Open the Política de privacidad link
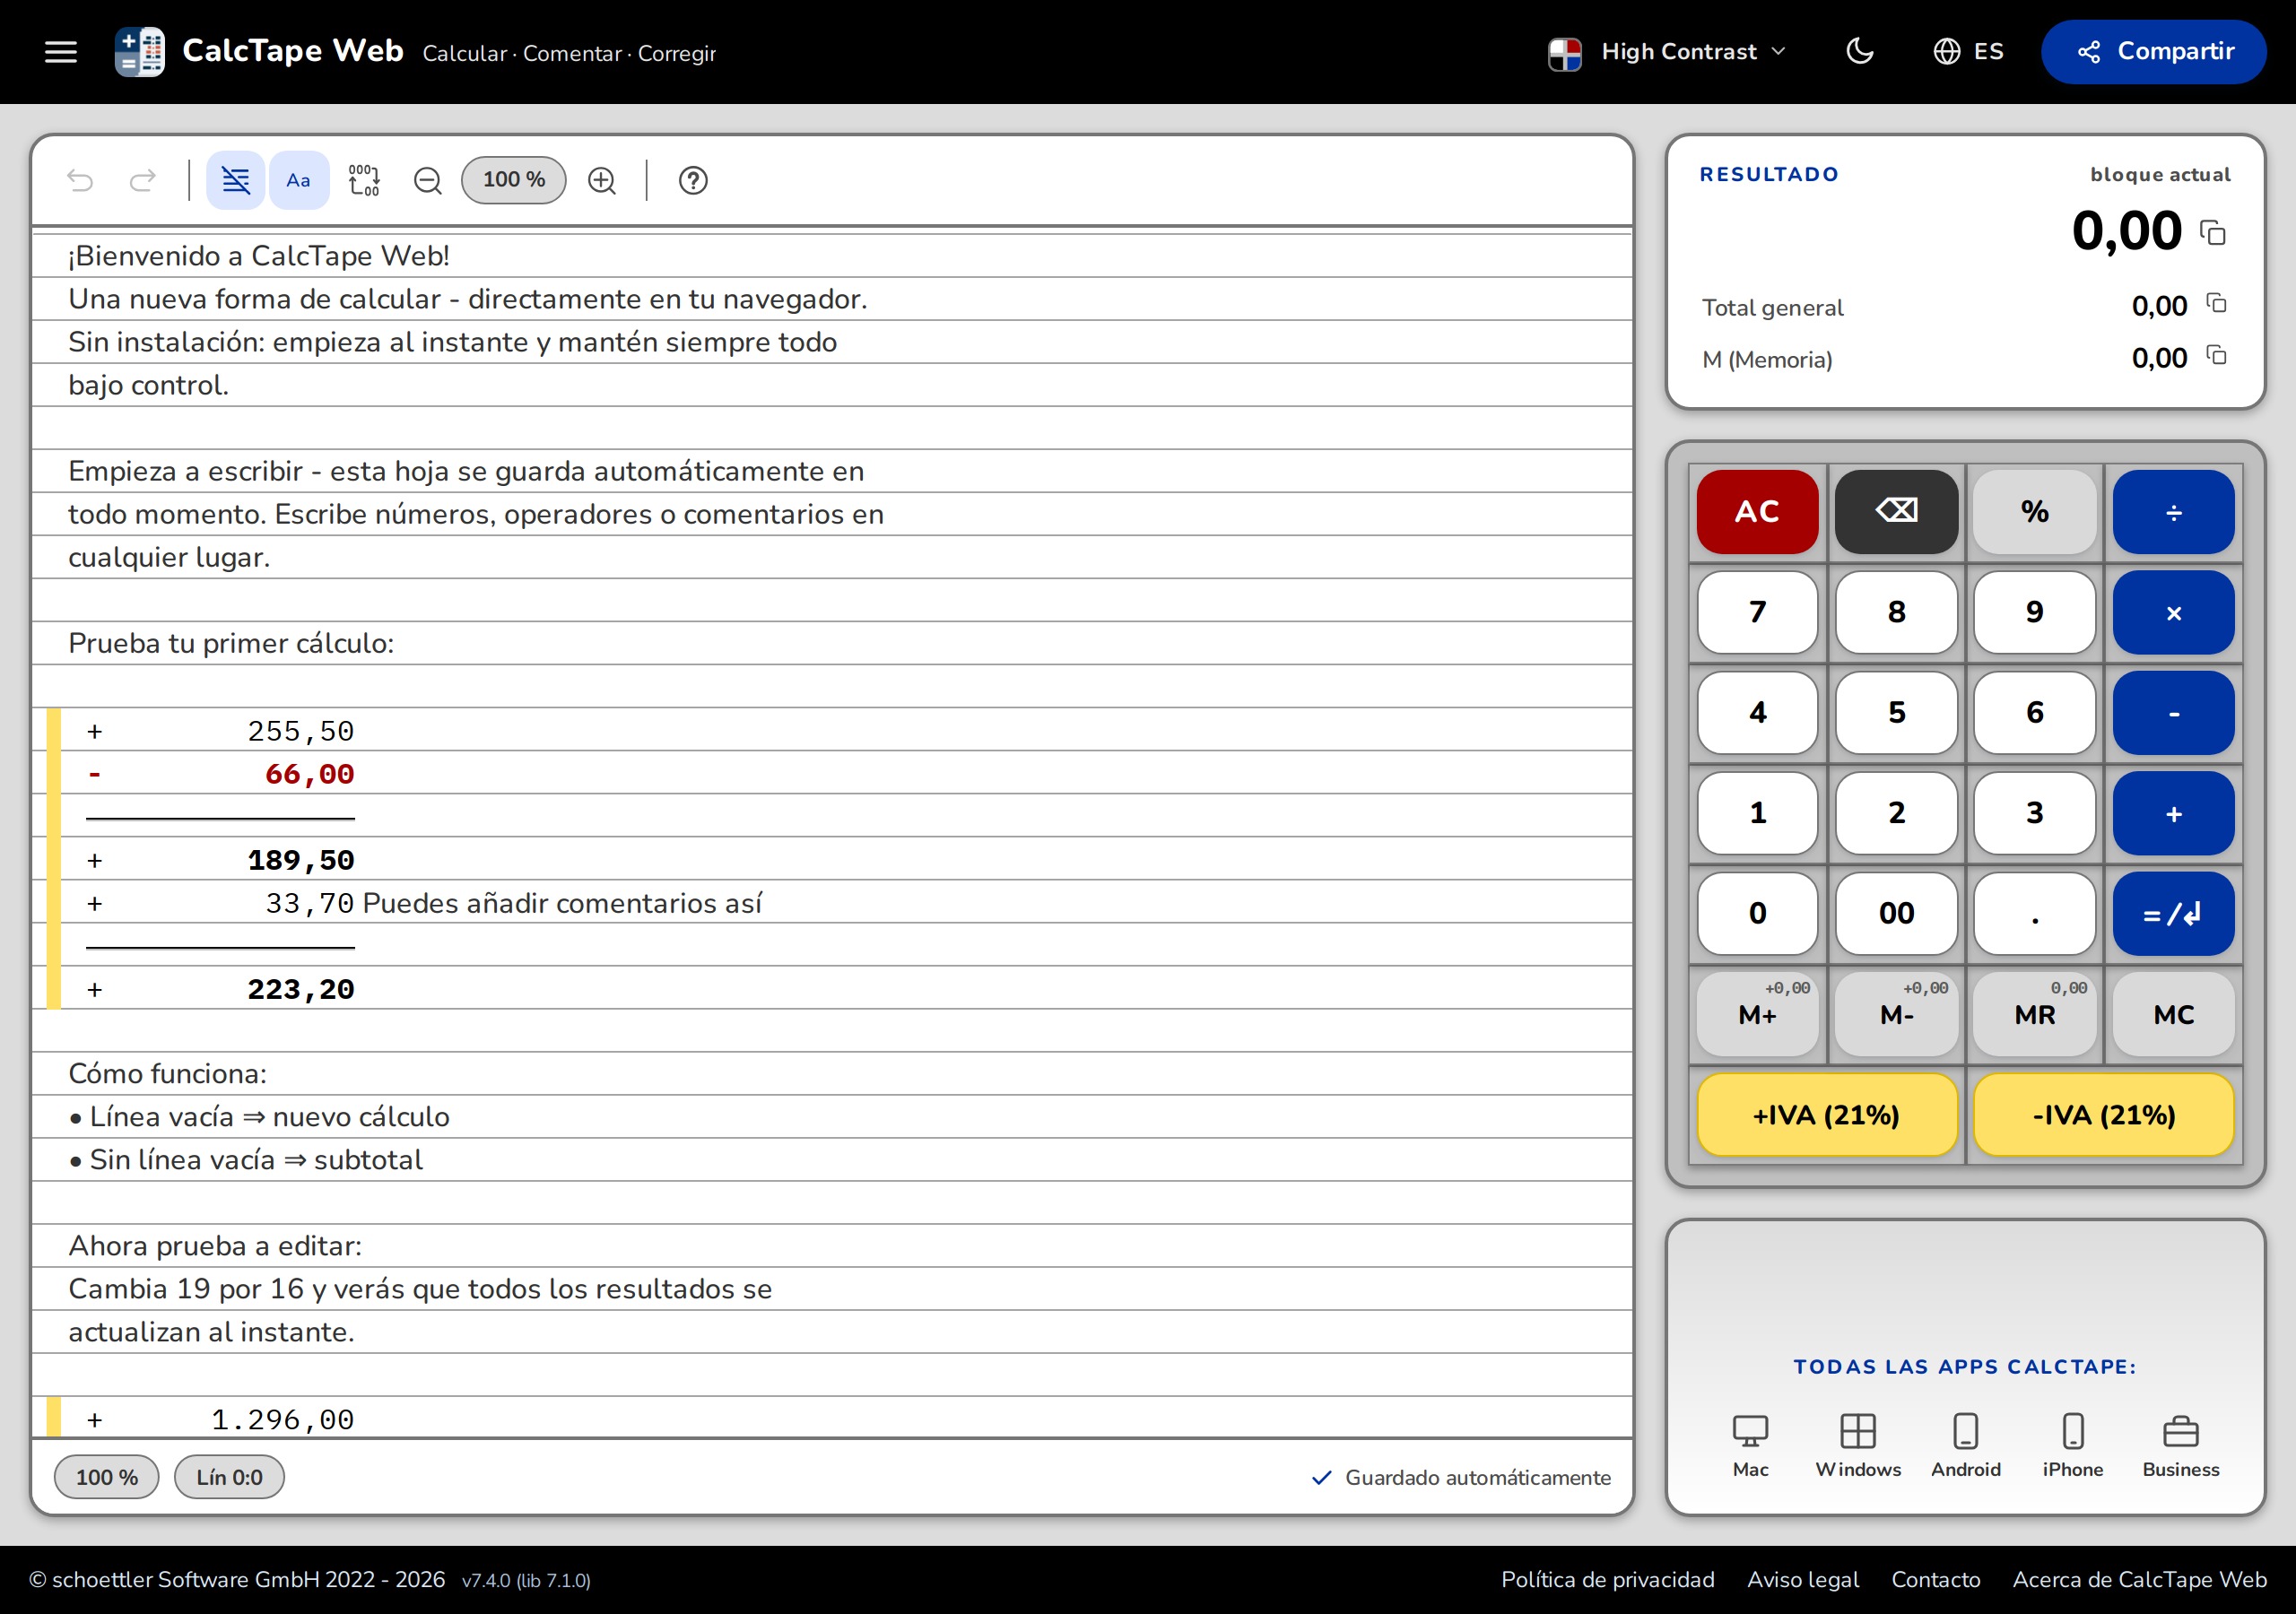Image resolution: width=2296 pixels, height=1614 pixels. tap(1607, 1580)
